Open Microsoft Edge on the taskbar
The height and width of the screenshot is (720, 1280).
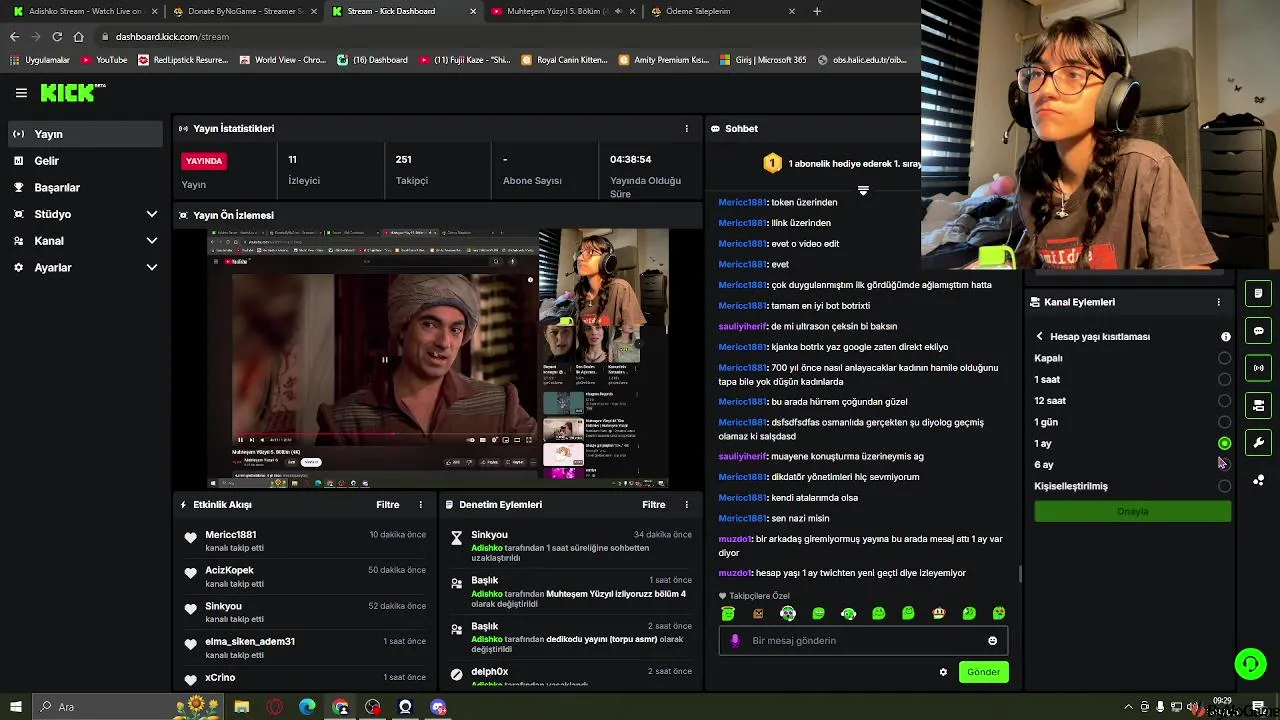307,707
